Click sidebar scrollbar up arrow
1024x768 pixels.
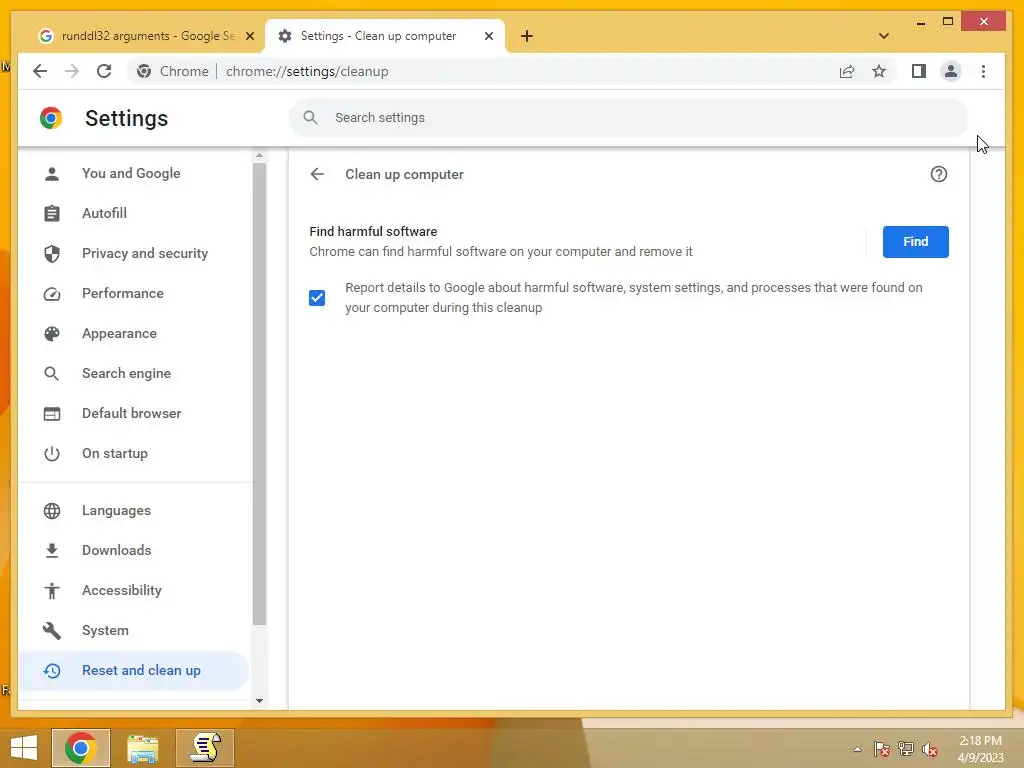(x=259, y=156)
